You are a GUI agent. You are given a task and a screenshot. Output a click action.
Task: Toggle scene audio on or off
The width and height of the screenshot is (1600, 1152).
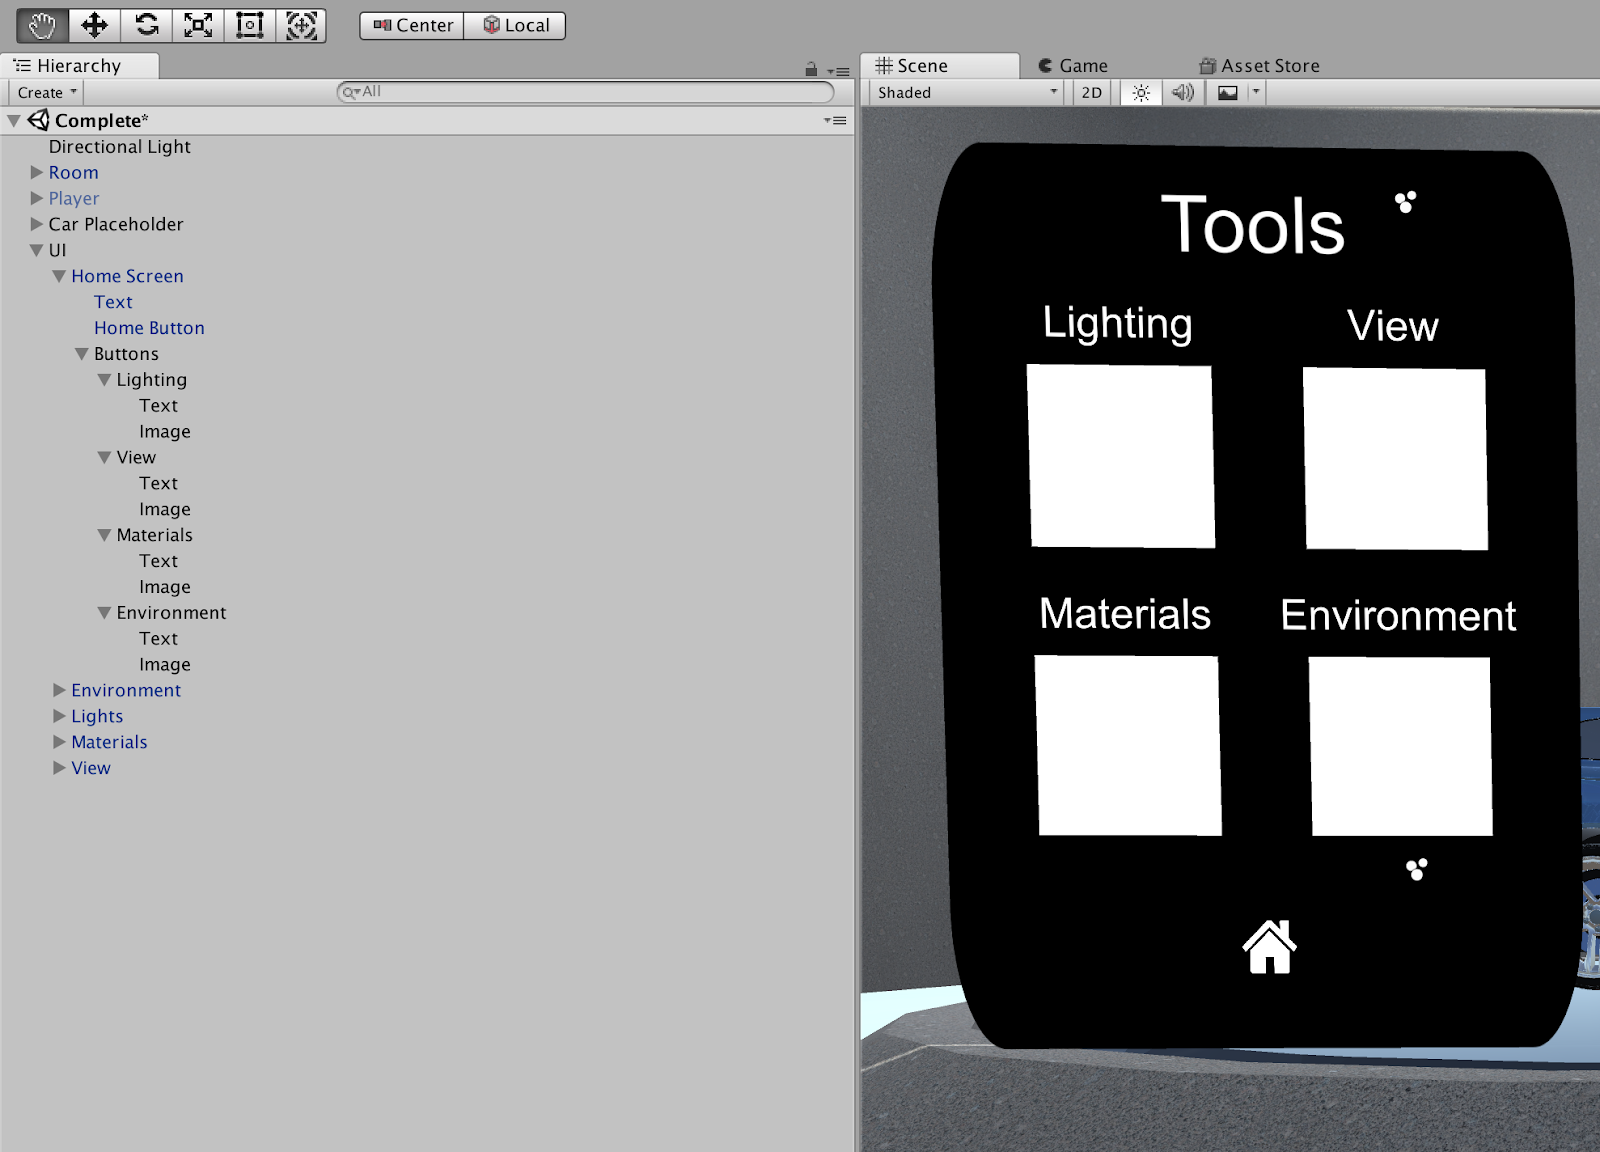[1183, 93]
